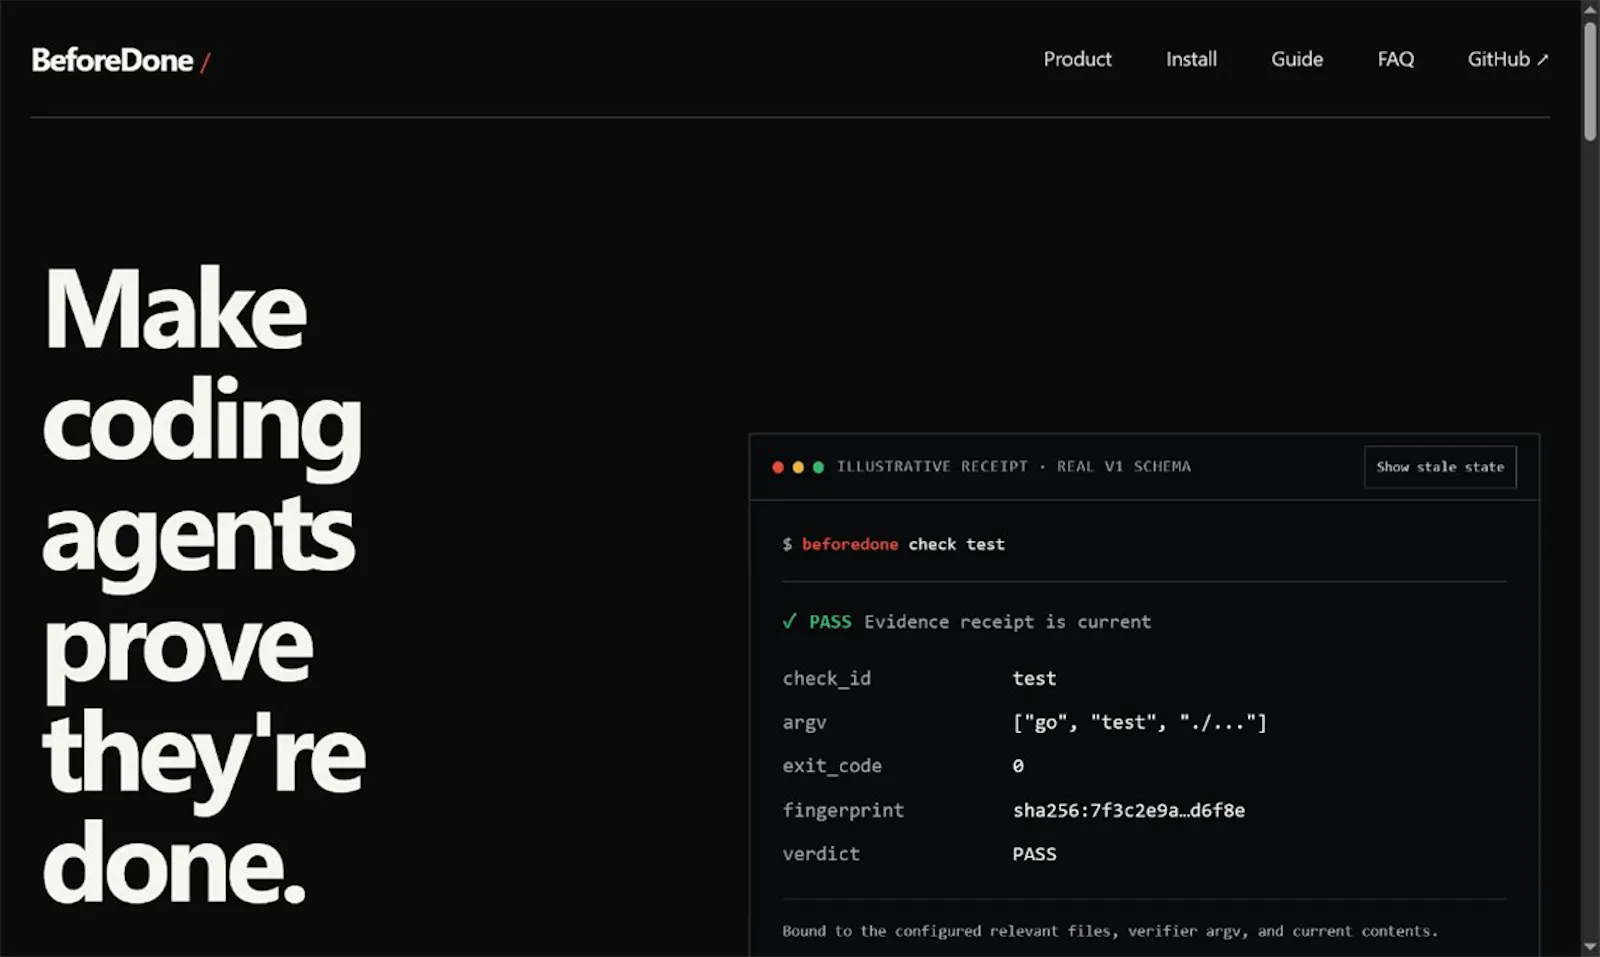This screenshot has height=957, width=1600.
Task: Click the page vertical scrollbar thumb
Action: point(1590,80)
